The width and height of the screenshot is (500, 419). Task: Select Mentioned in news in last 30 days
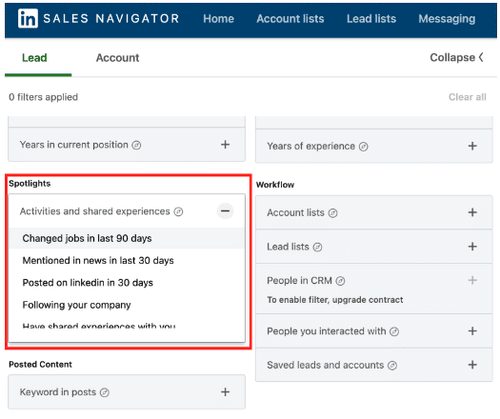[127, 260]
